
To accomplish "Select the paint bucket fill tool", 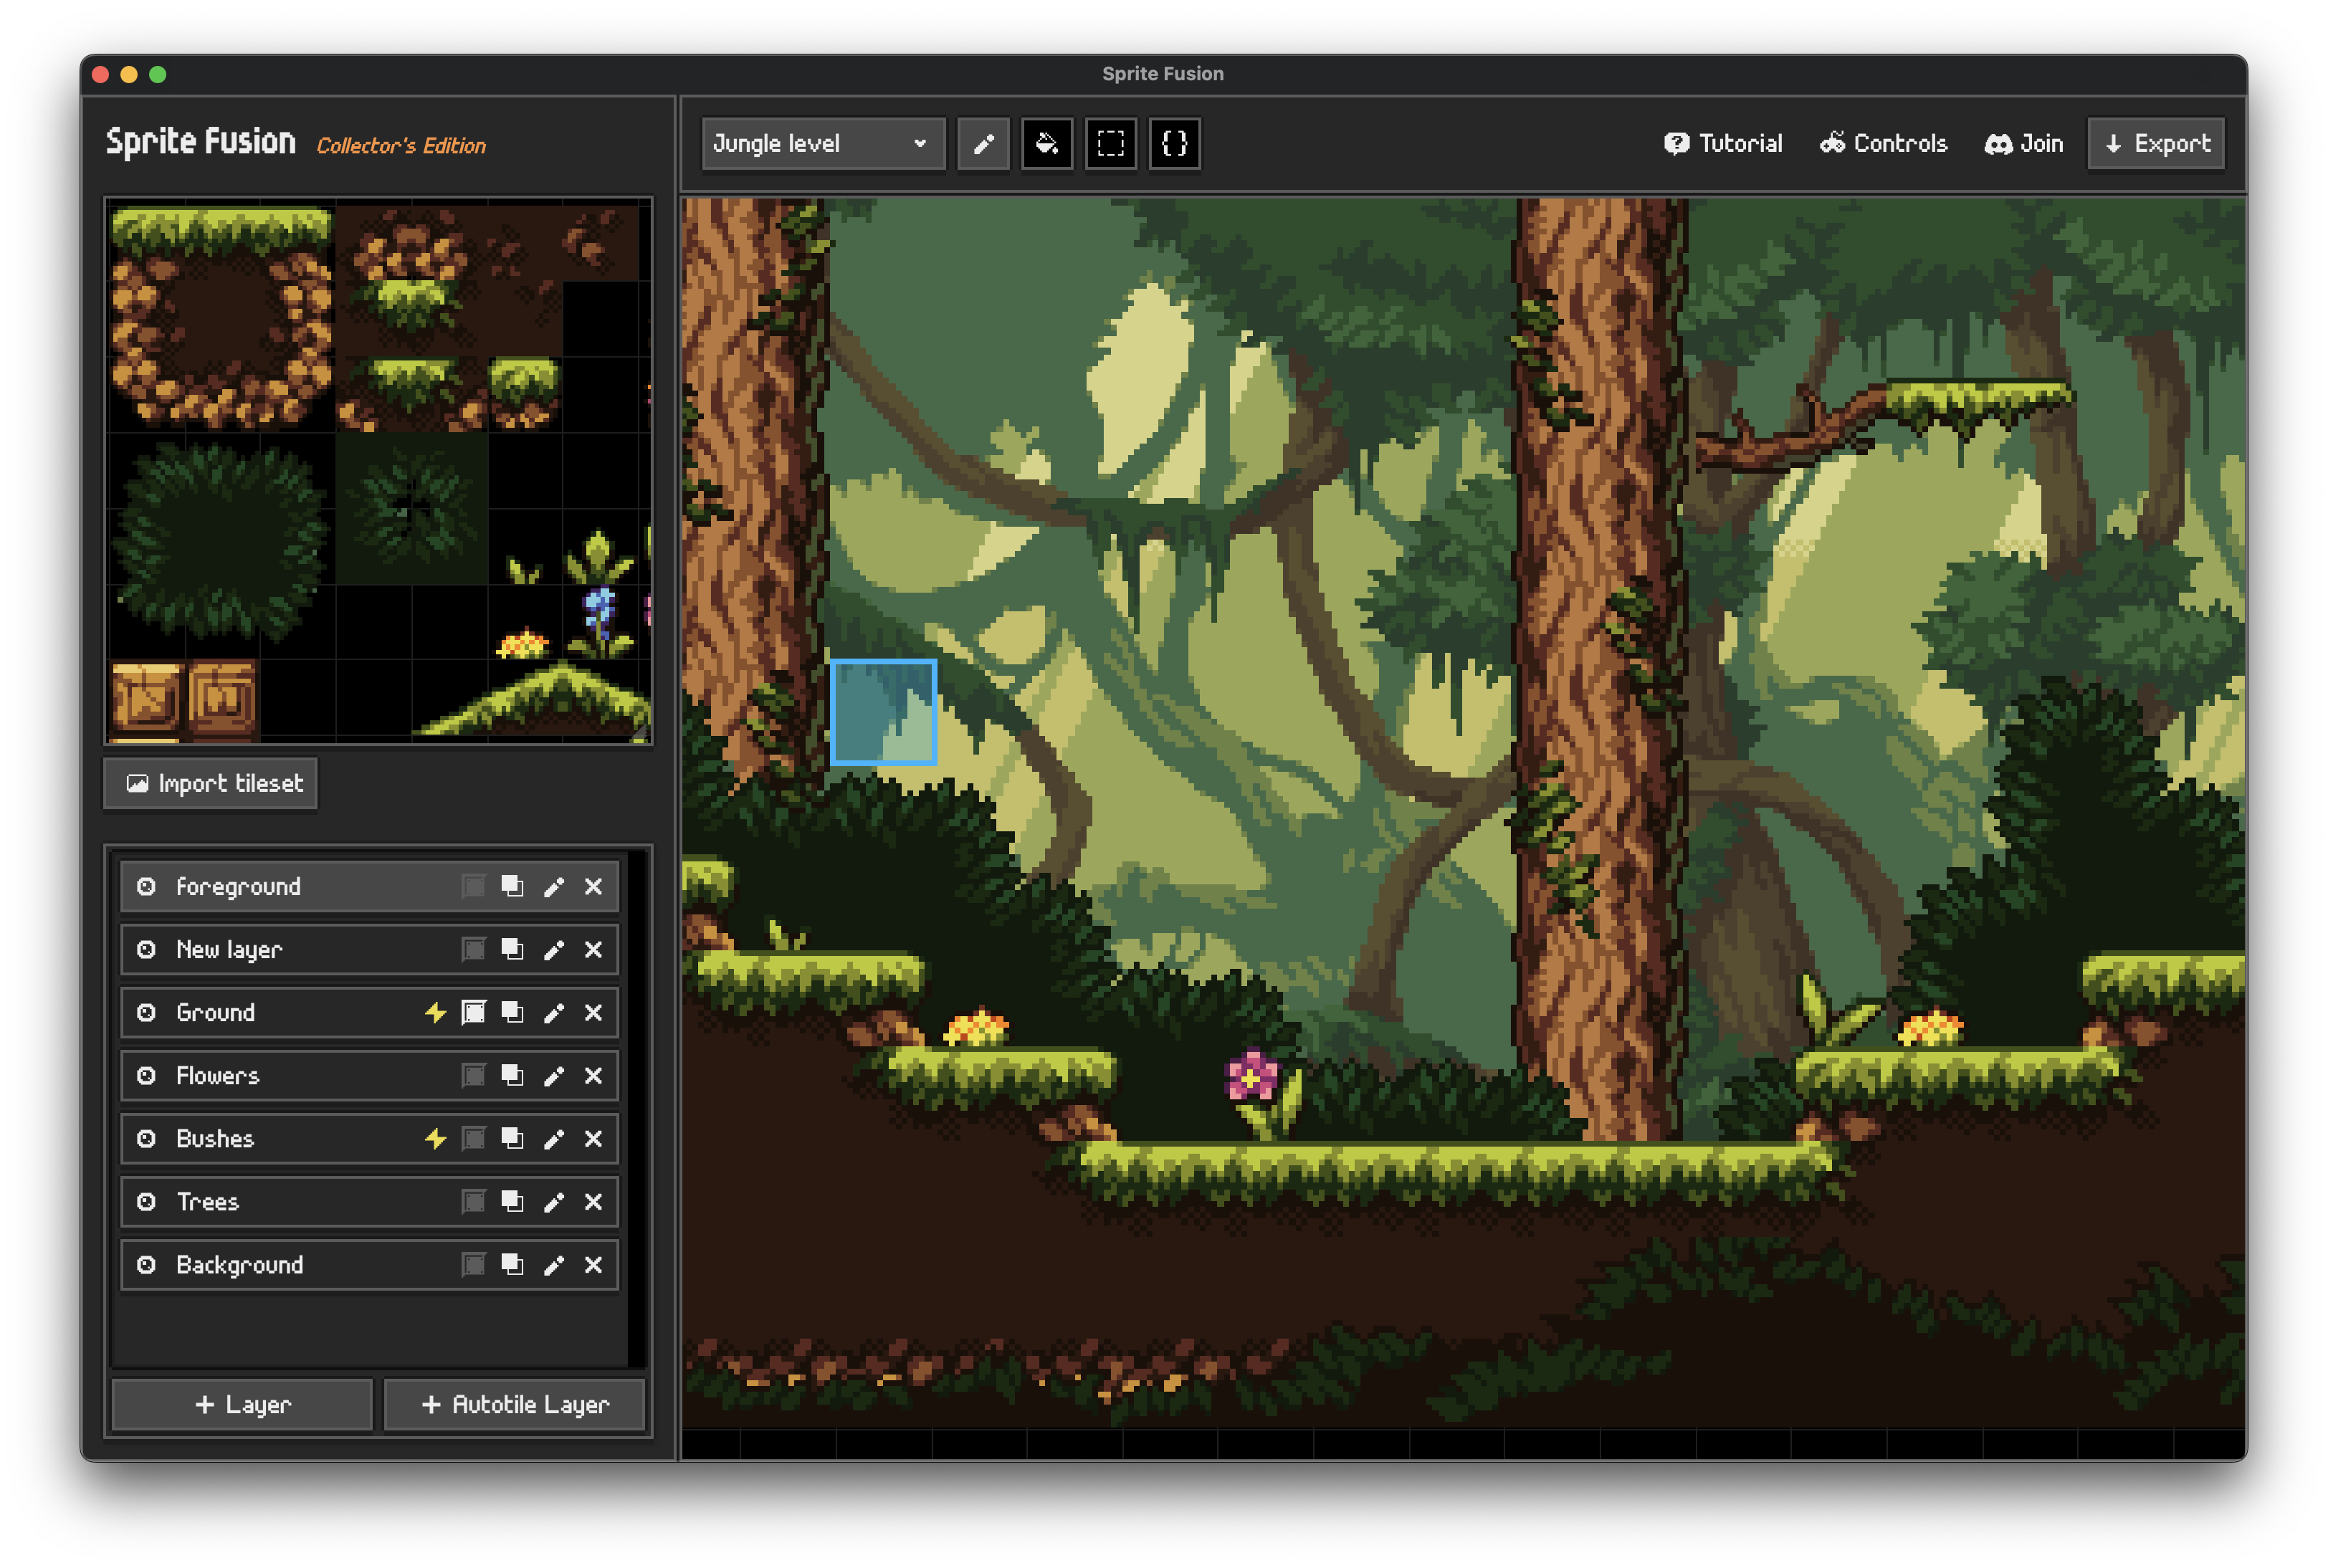I will pos(1046,144).
